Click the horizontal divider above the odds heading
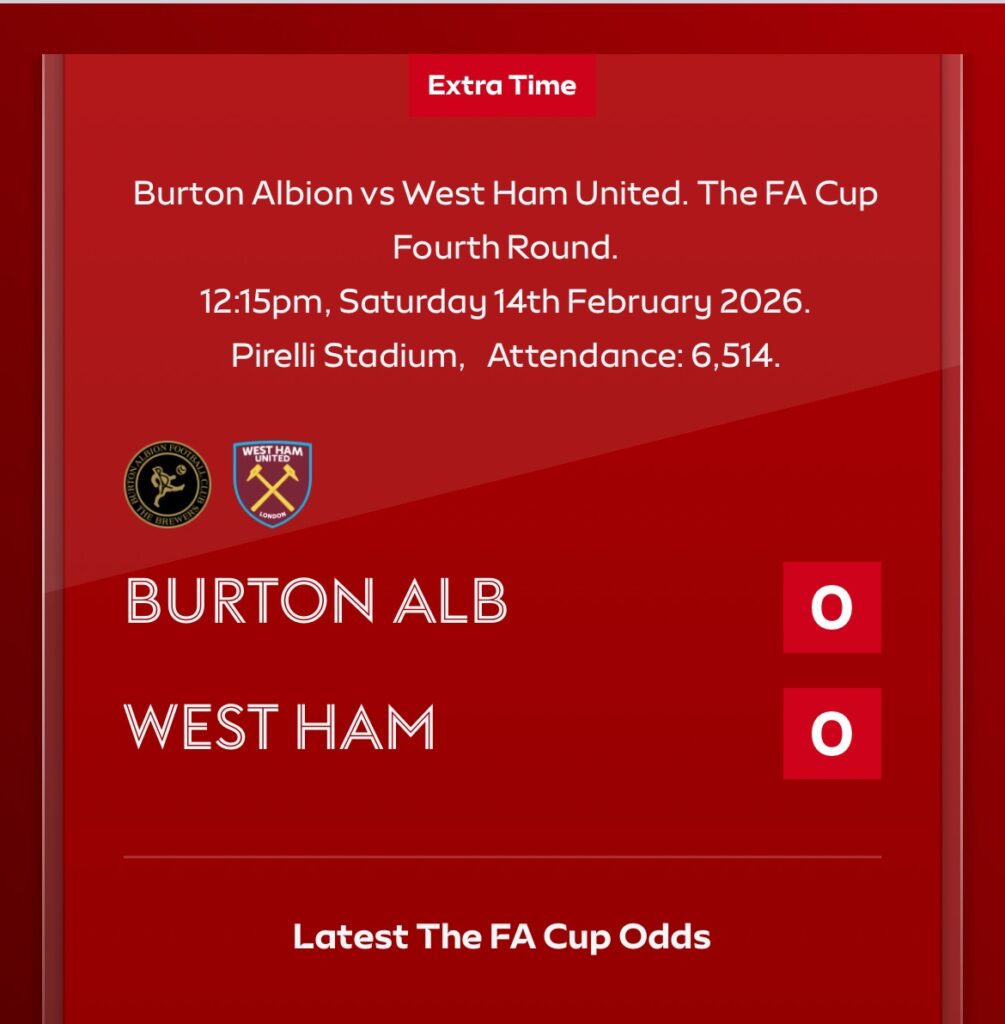This screenshot has height=1024, width=1005. coord(502,857)
